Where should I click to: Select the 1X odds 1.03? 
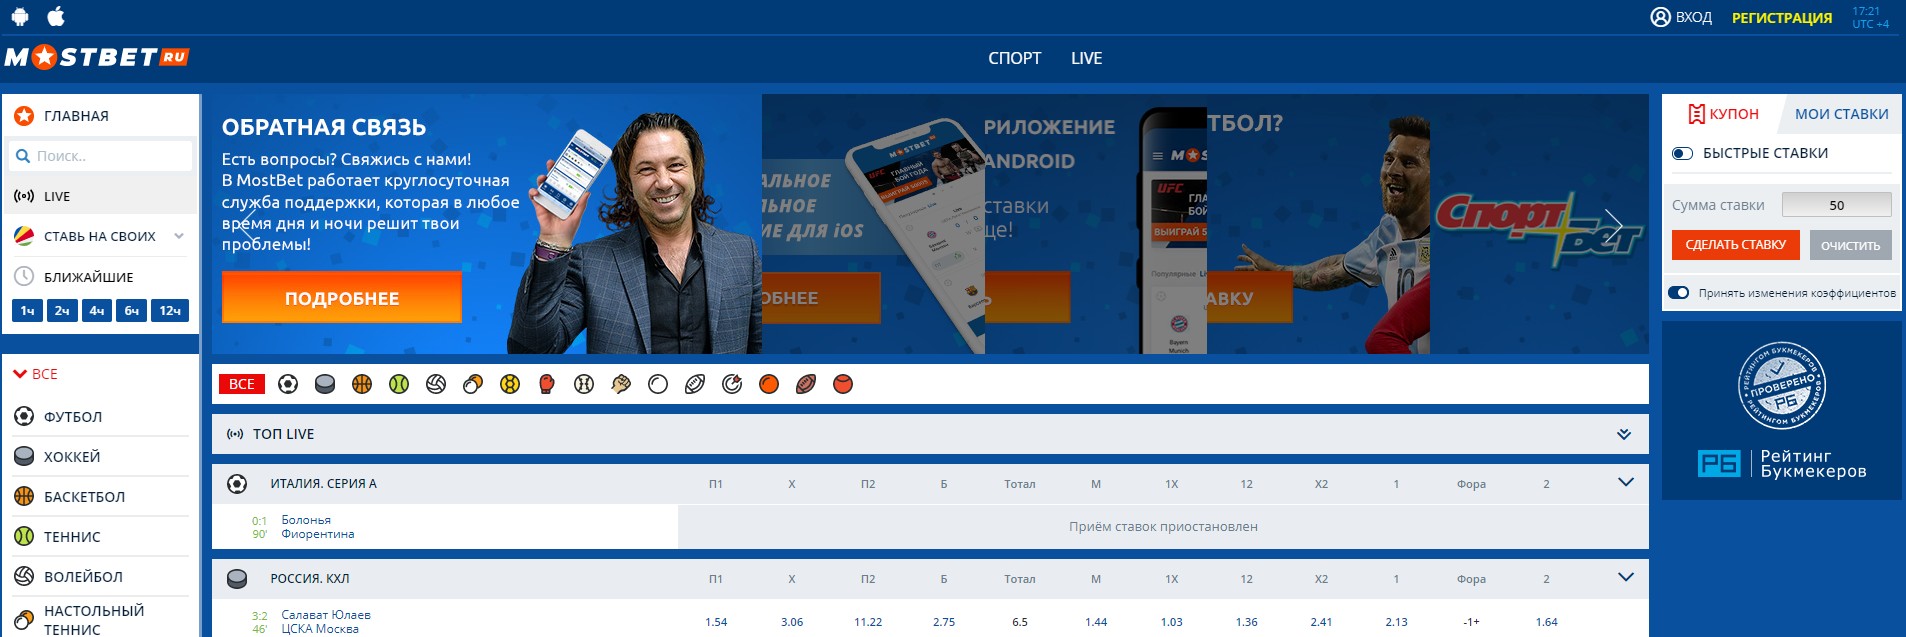click(1172, 622)
